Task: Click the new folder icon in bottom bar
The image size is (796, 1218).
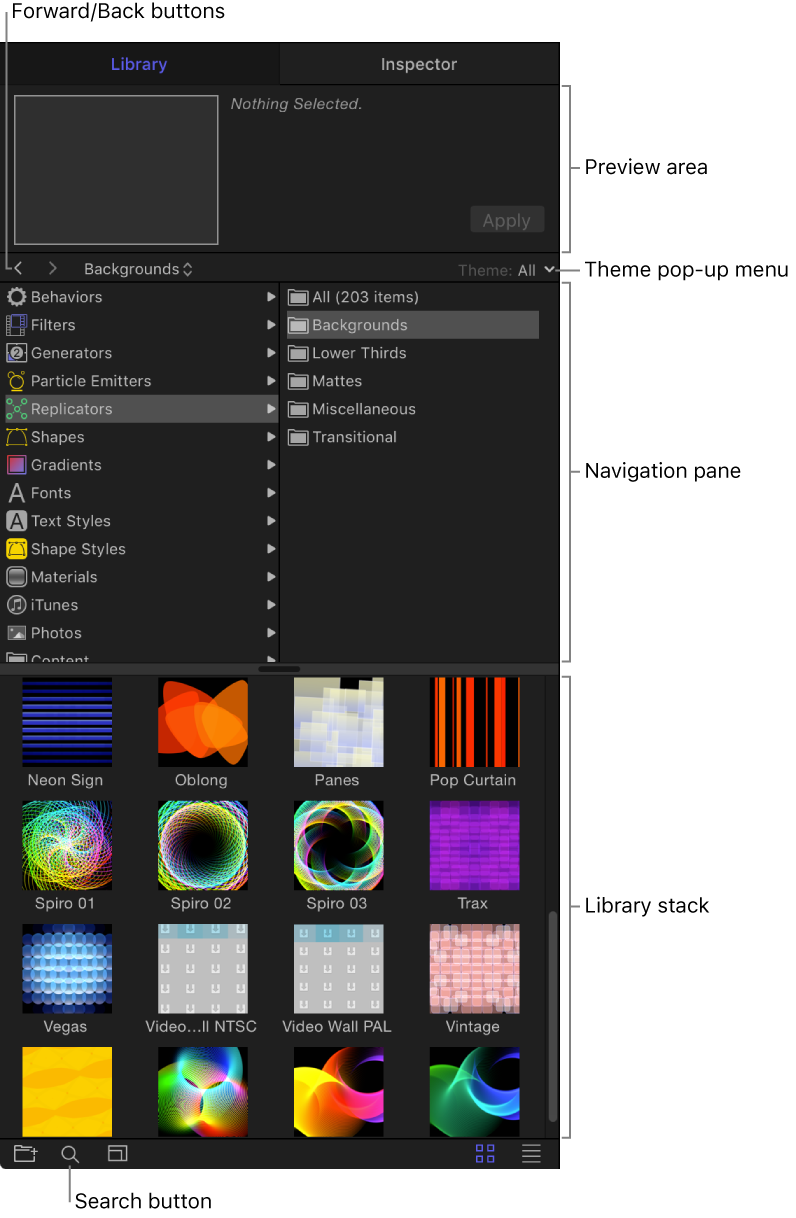Action: pos(25,1154)
